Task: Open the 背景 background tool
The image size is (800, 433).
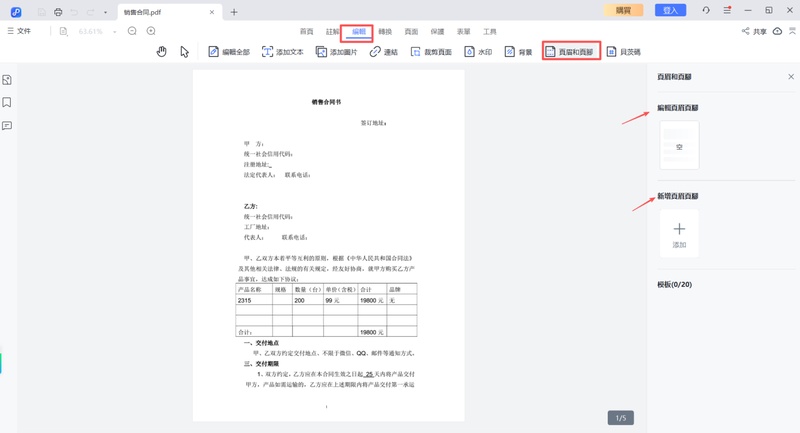Action: point(518,51)
